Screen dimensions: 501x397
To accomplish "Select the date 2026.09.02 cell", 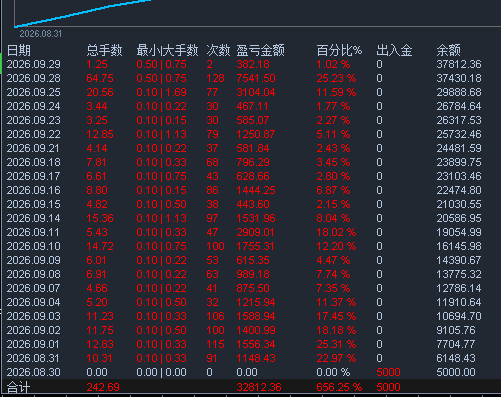I will (34, 330).
